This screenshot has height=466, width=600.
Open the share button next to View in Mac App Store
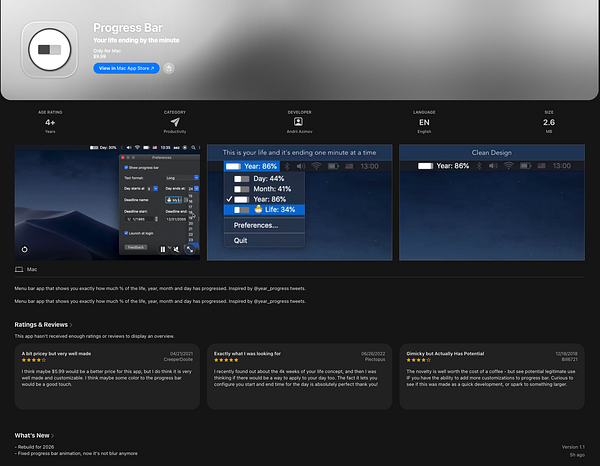click(x=169, y=68)
